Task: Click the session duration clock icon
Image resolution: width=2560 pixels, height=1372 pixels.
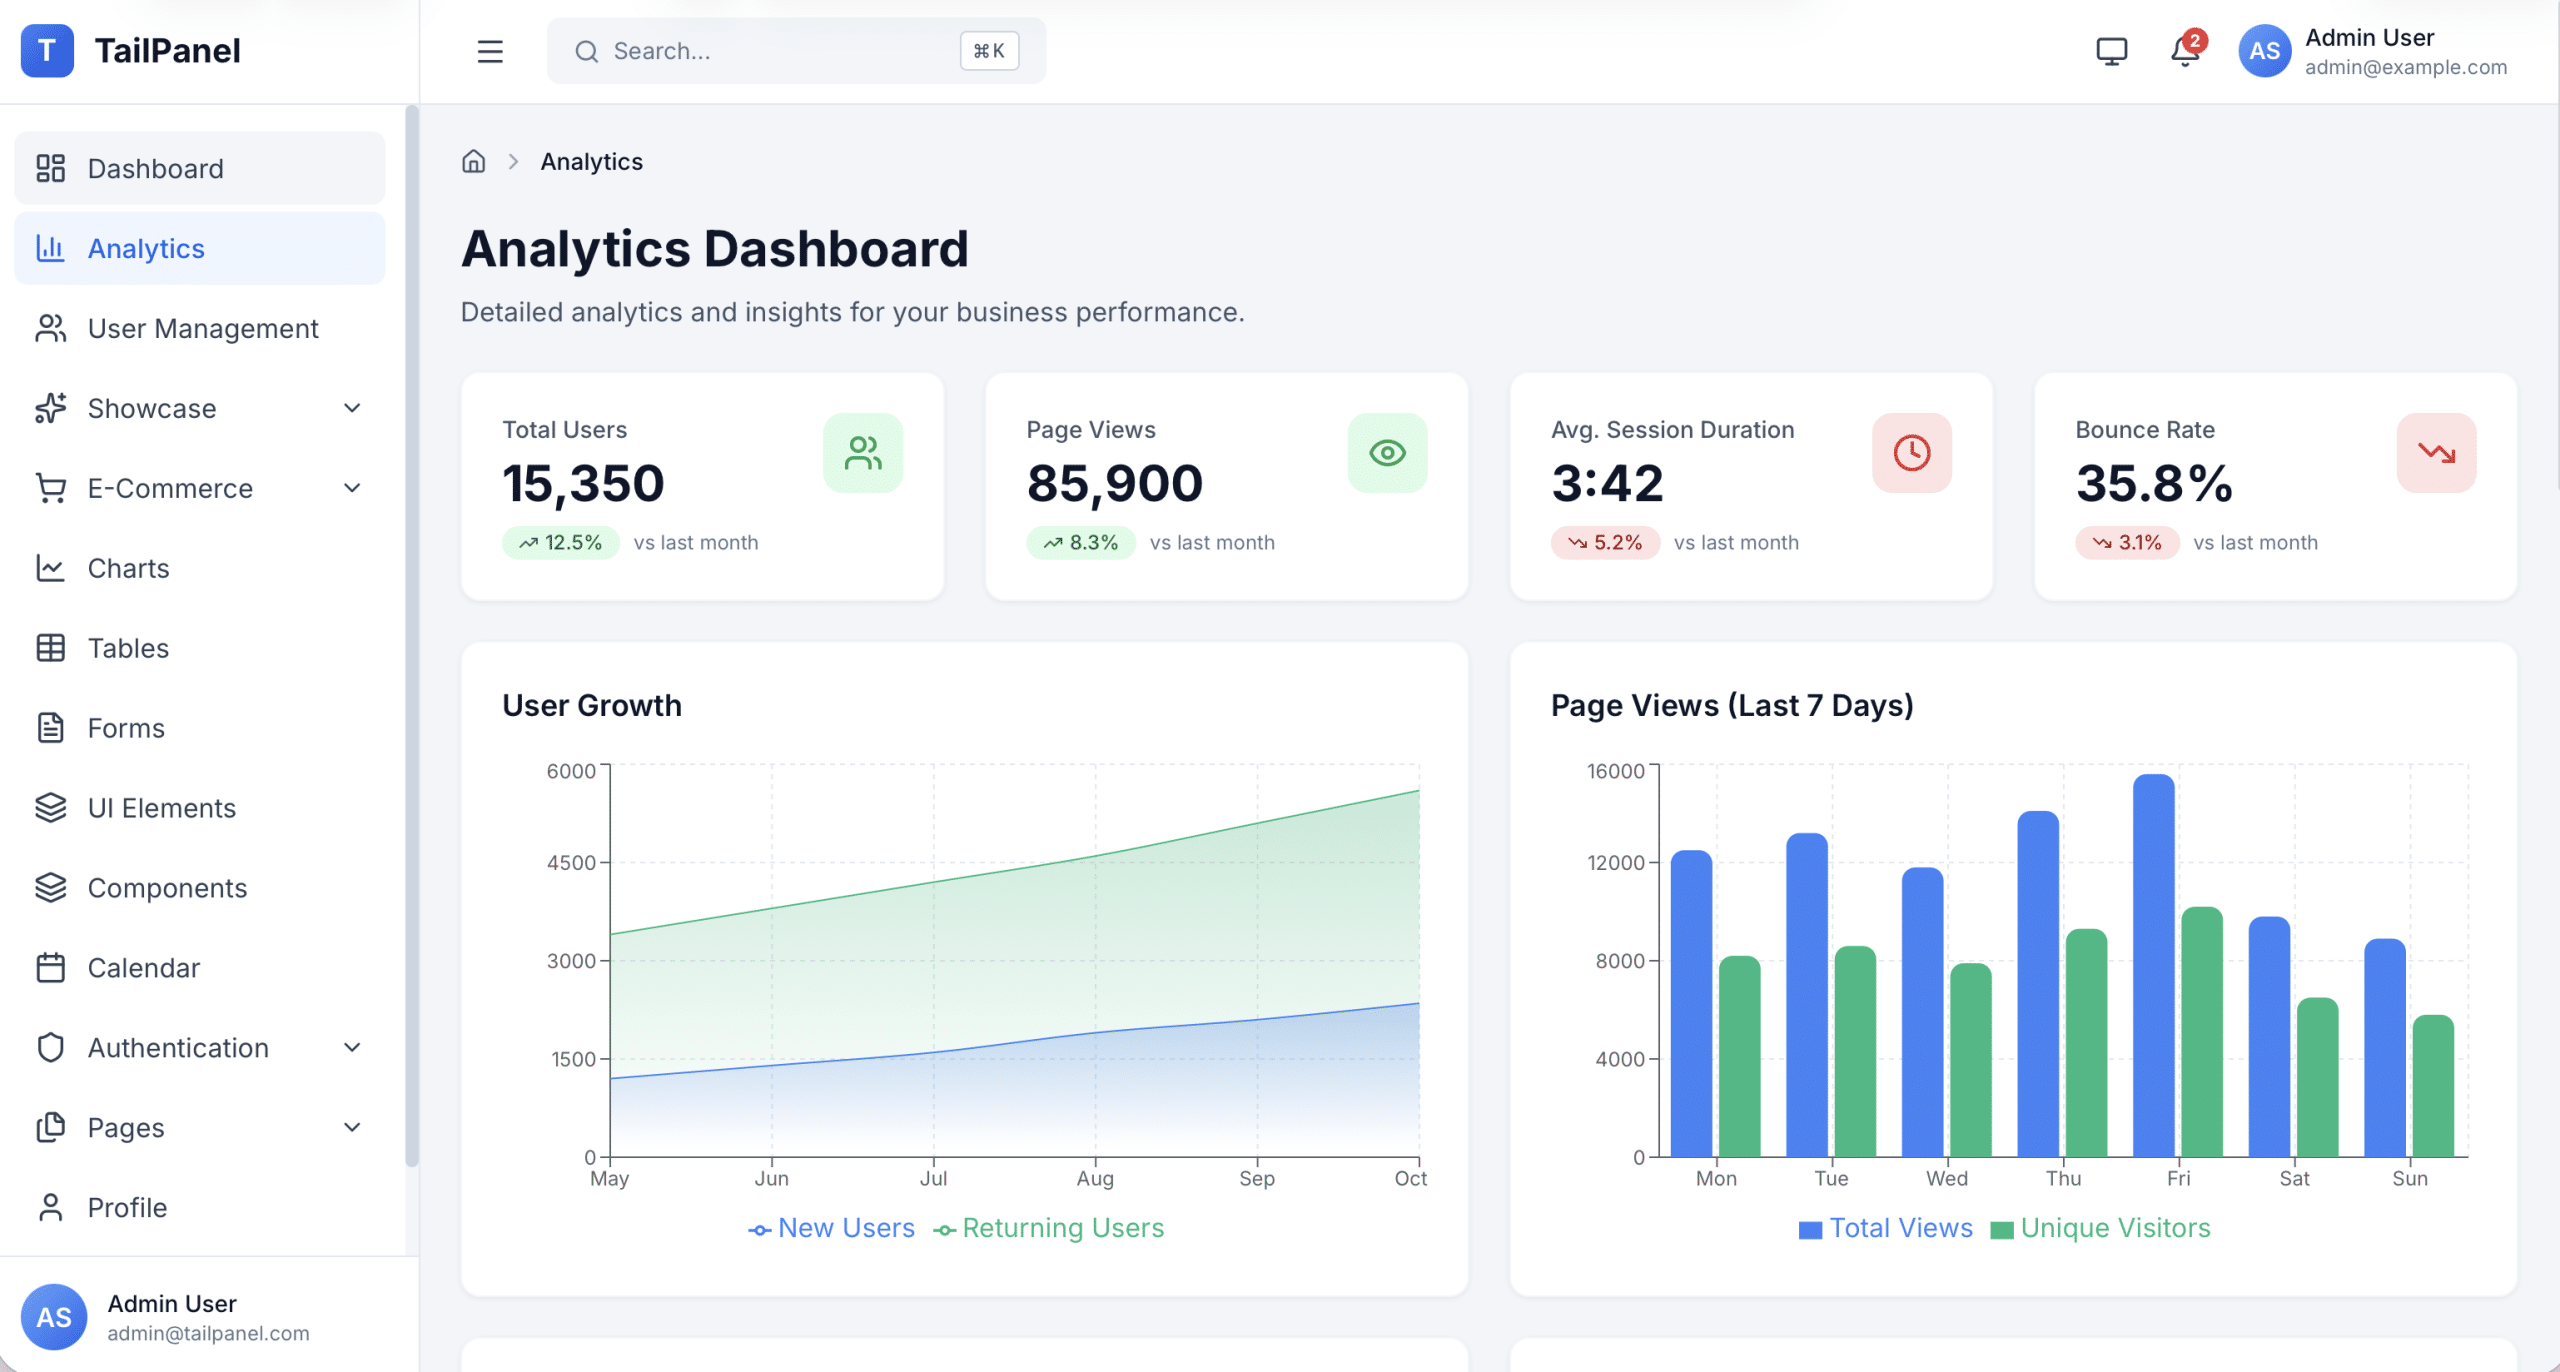Action: (x=1911, y=453)
